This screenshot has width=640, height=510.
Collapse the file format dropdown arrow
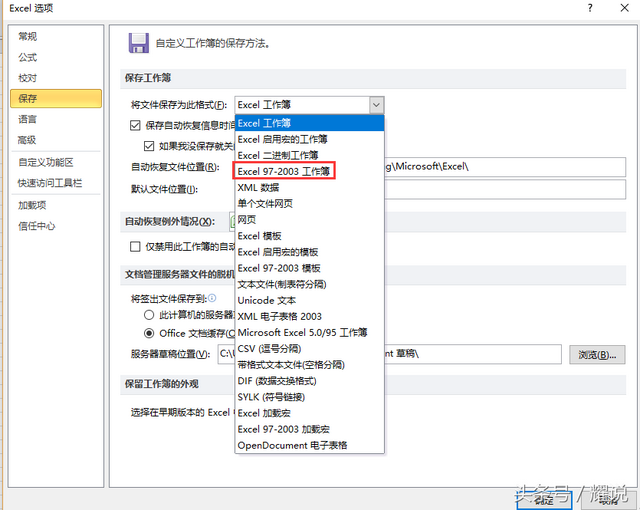pos(376,105)
